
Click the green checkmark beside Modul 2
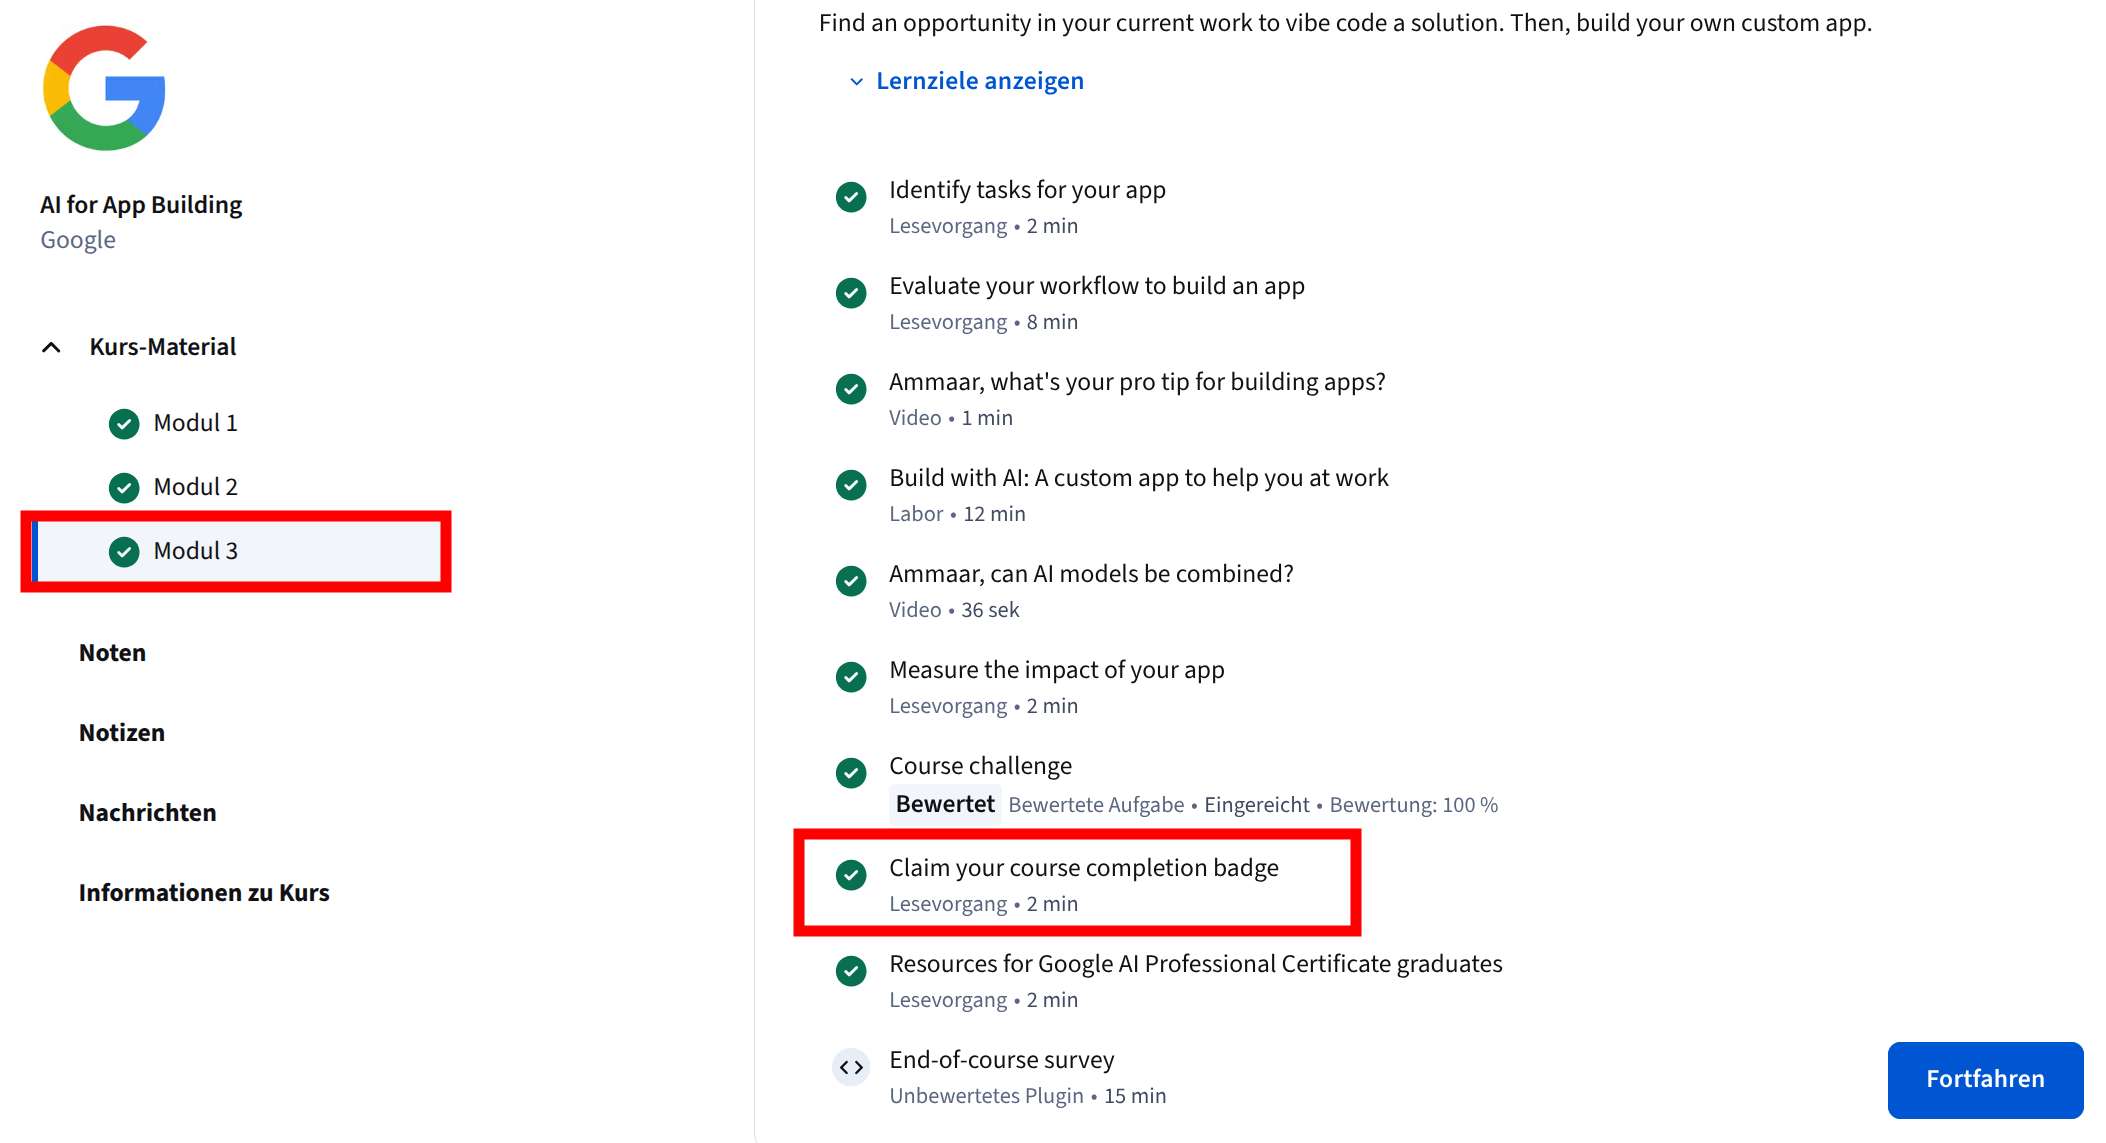click(124, 488)
